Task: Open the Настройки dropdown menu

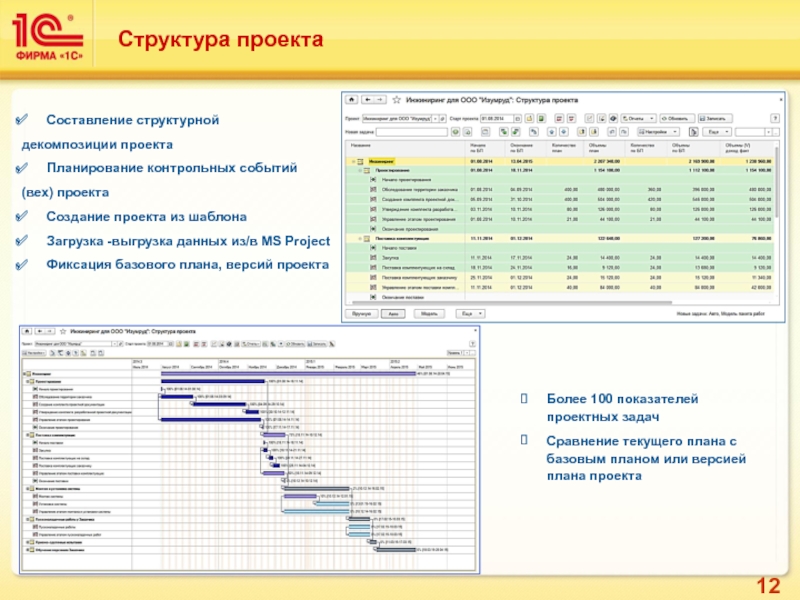Action: click(659, 131)
